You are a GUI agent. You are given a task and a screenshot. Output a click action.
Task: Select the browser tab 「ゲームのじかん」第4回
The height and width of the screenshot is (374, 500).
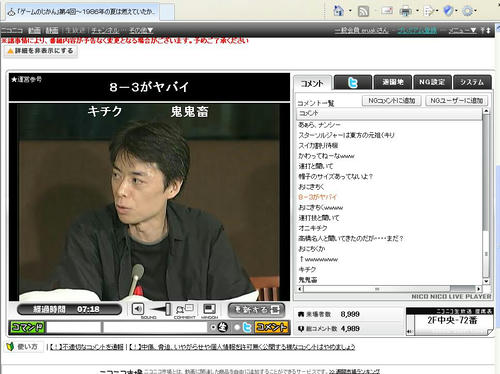(82, 12)
